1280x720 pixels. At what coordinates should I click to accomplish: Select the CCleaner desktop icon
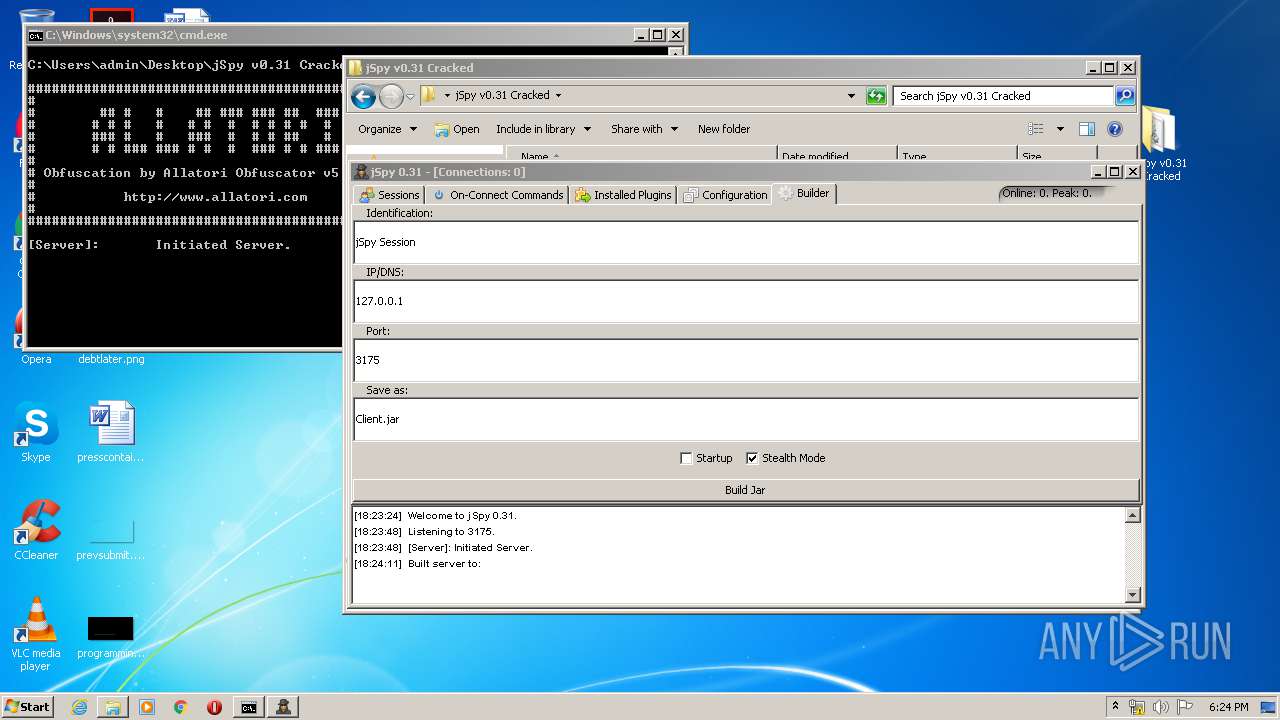(36, 530)
